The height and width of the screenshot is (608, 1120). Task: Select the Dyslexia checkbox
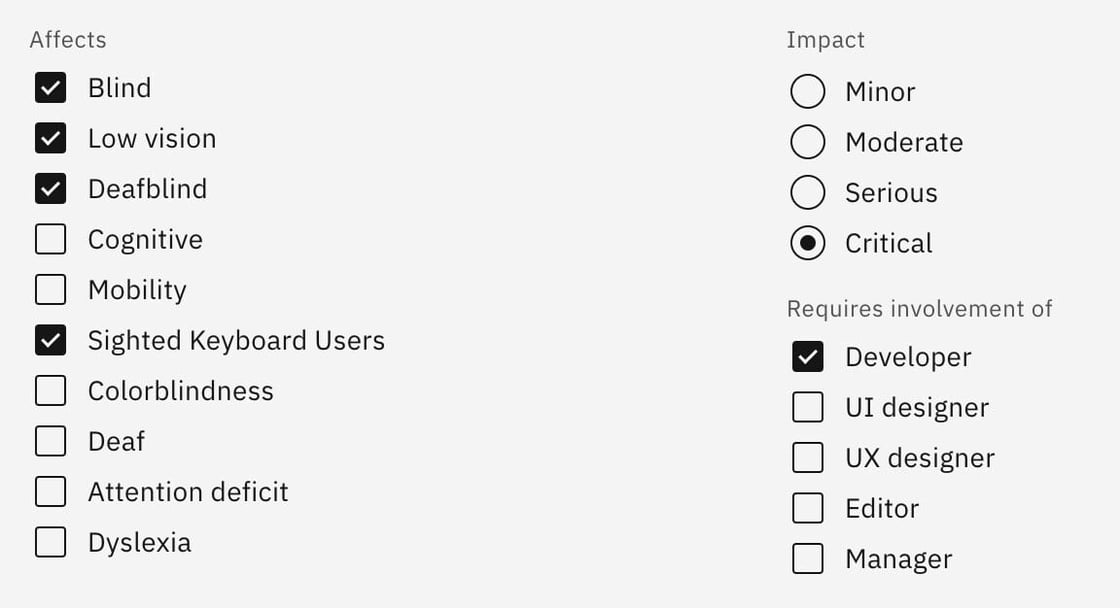(50, 542)
